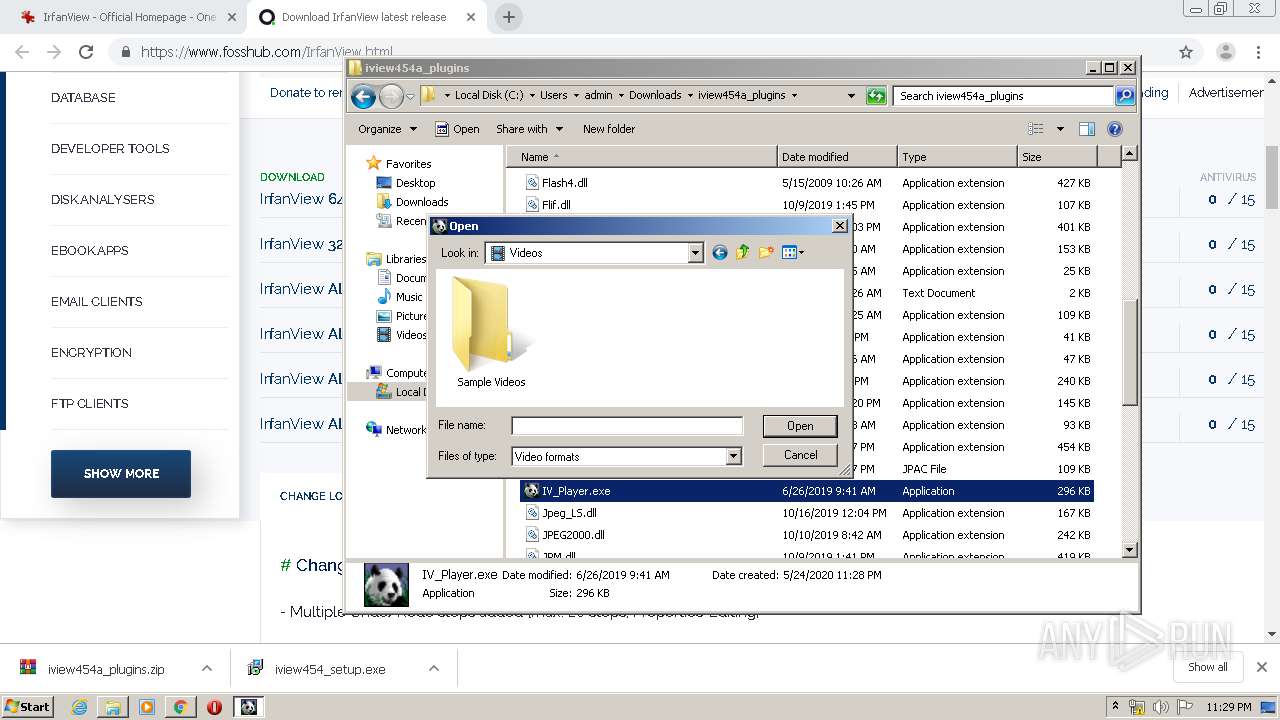Open Desktop in navigation pane
The width and height of the screenshot is (1280, 720).
[x=415, y=183]
